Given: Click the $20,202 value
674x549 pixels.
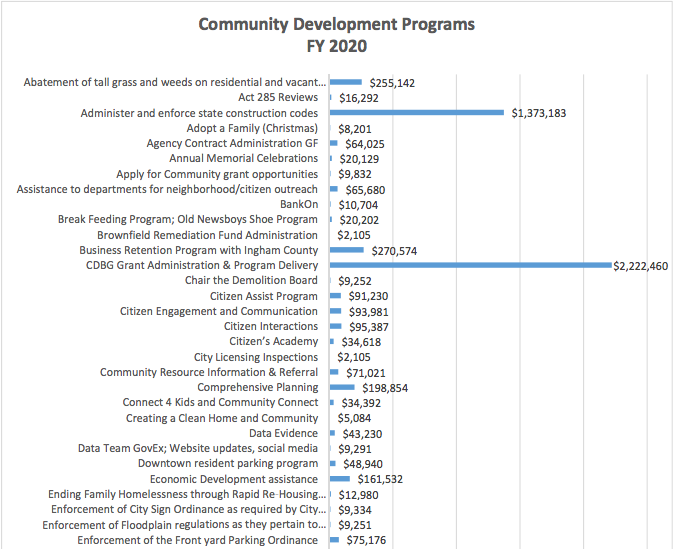Looking at the screenshot, I should tap(359, 220).
